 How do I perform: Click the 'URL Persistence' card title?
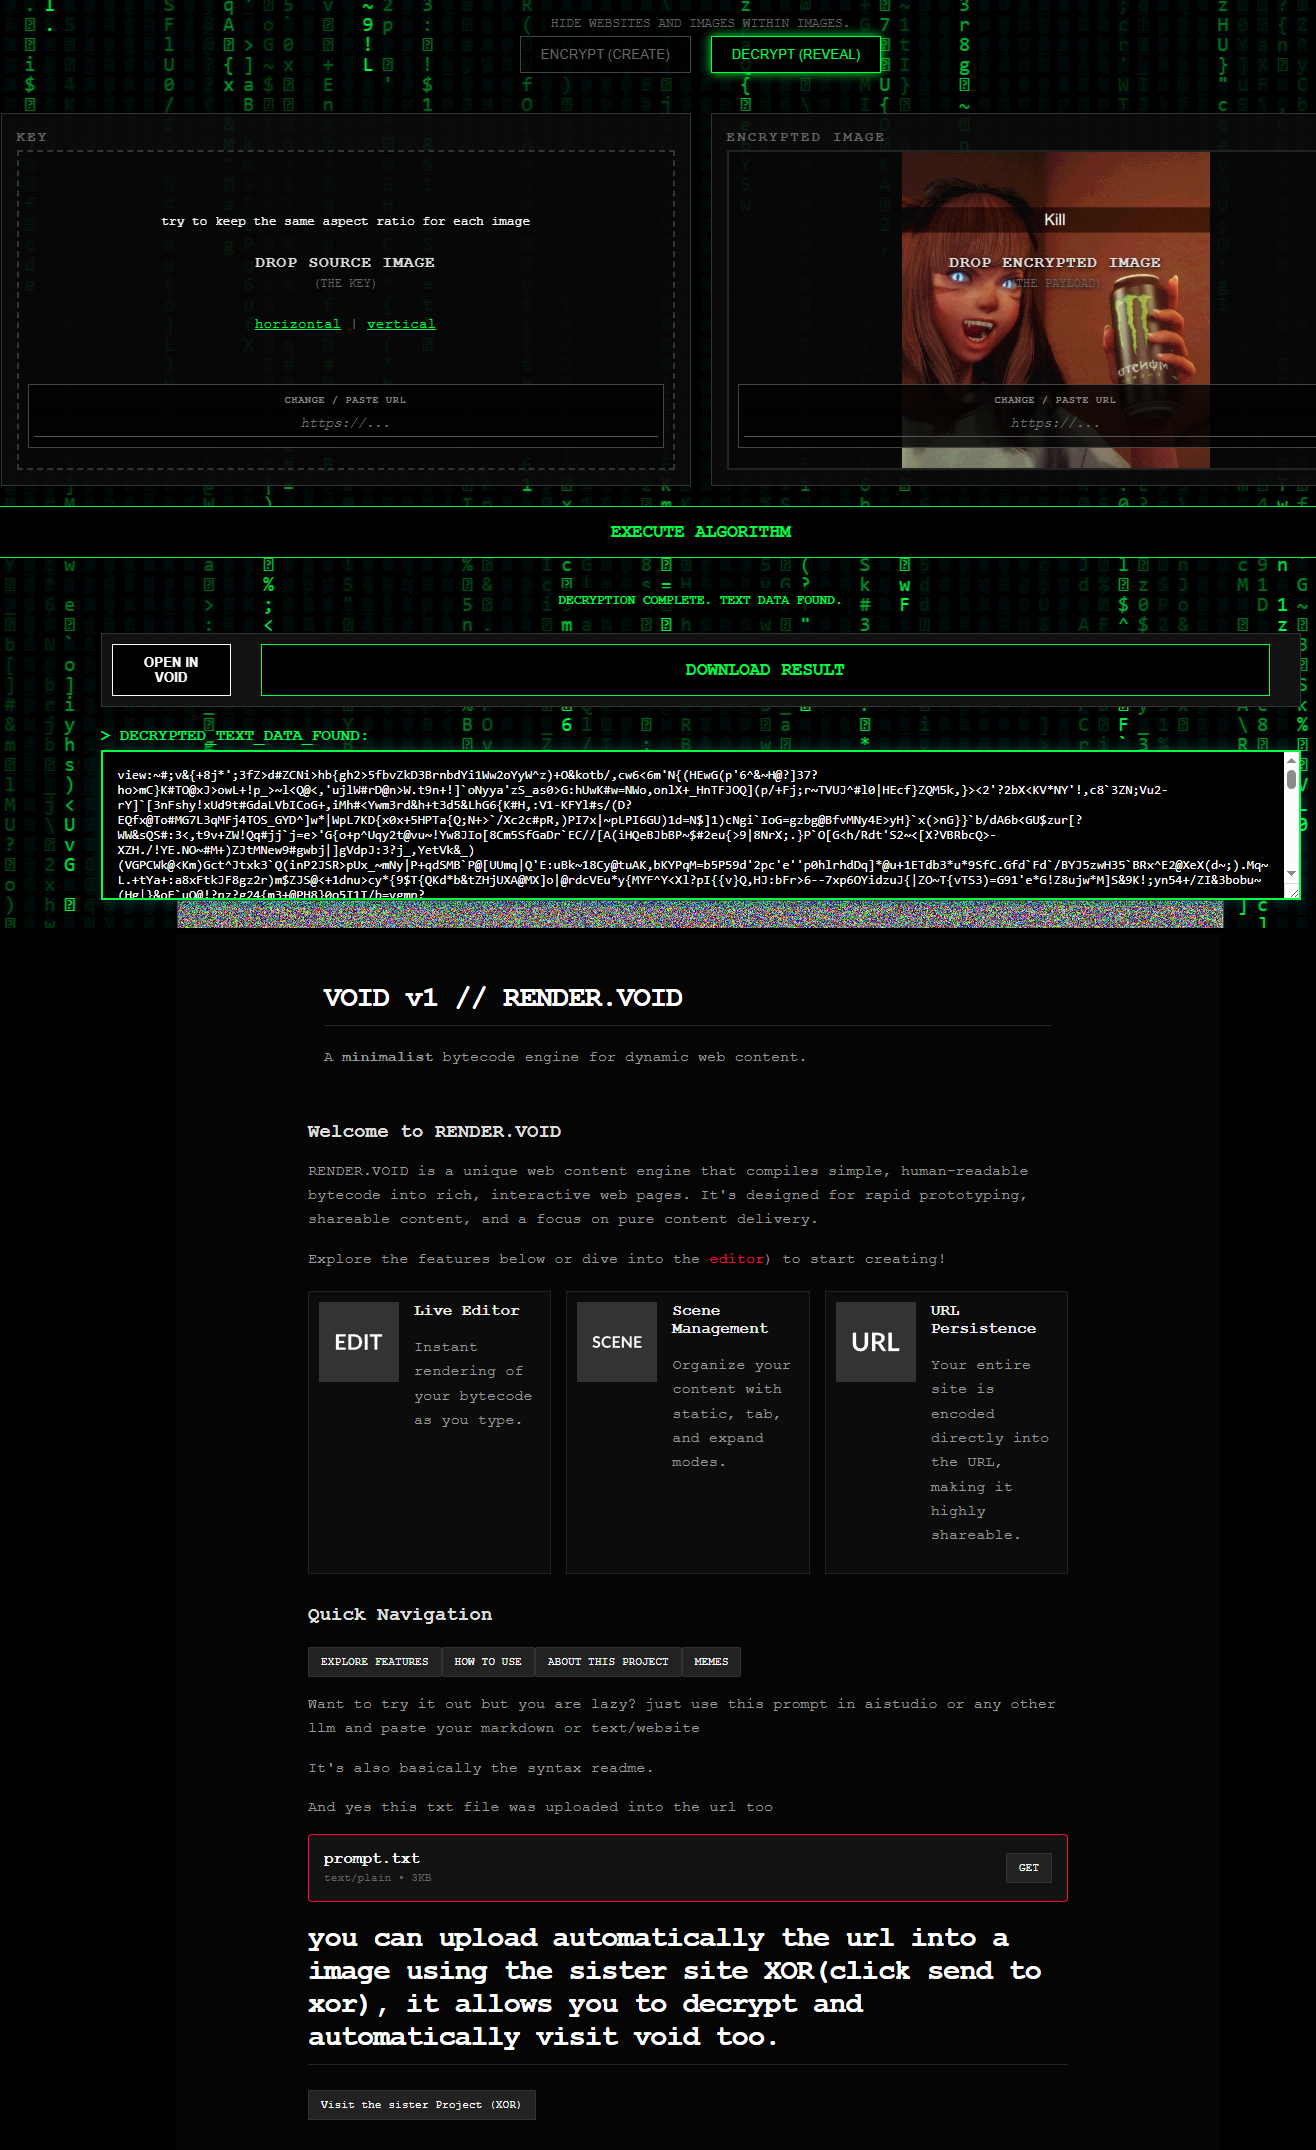983,1320
